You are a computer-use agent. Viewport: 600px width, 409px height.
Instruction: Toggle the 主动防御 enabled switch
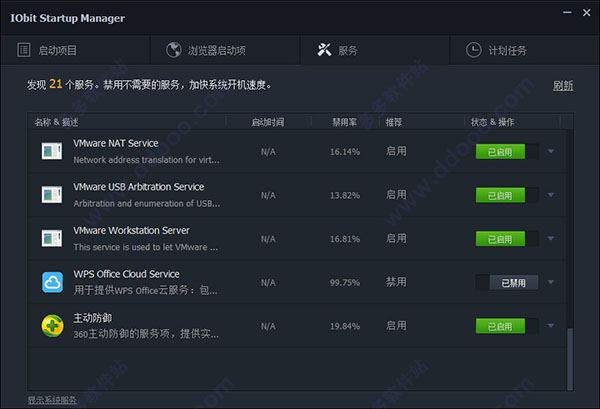click(507, 326)
